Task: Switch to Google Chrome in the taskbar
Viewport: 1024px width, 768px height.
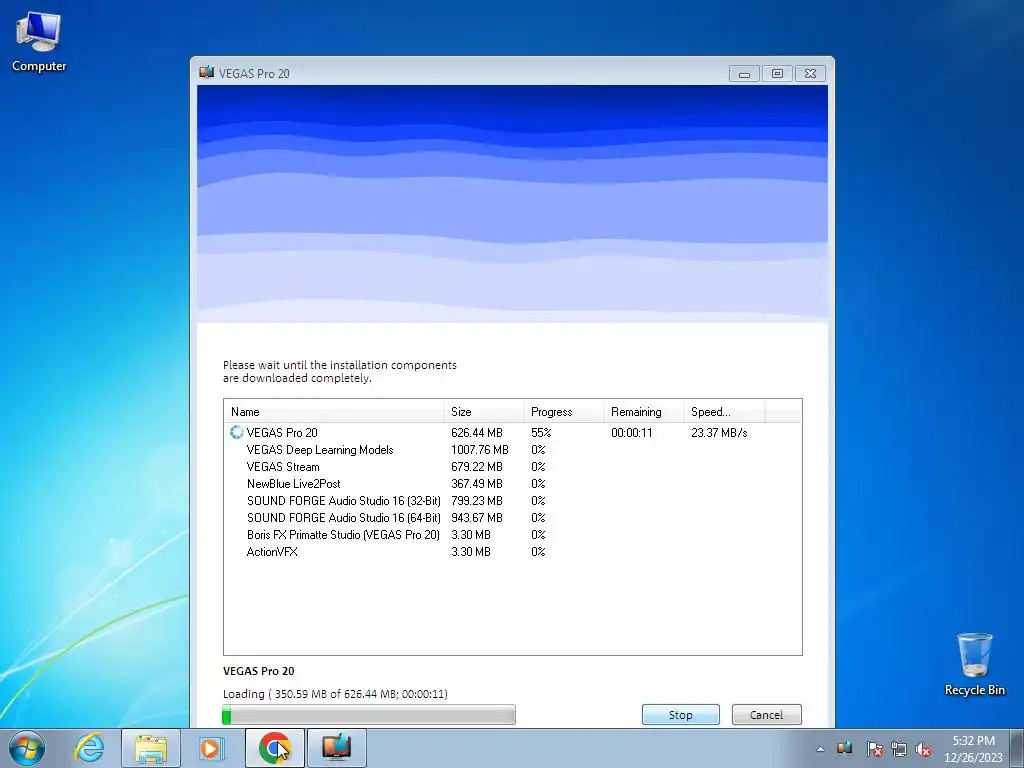Action: coord(274,748)
